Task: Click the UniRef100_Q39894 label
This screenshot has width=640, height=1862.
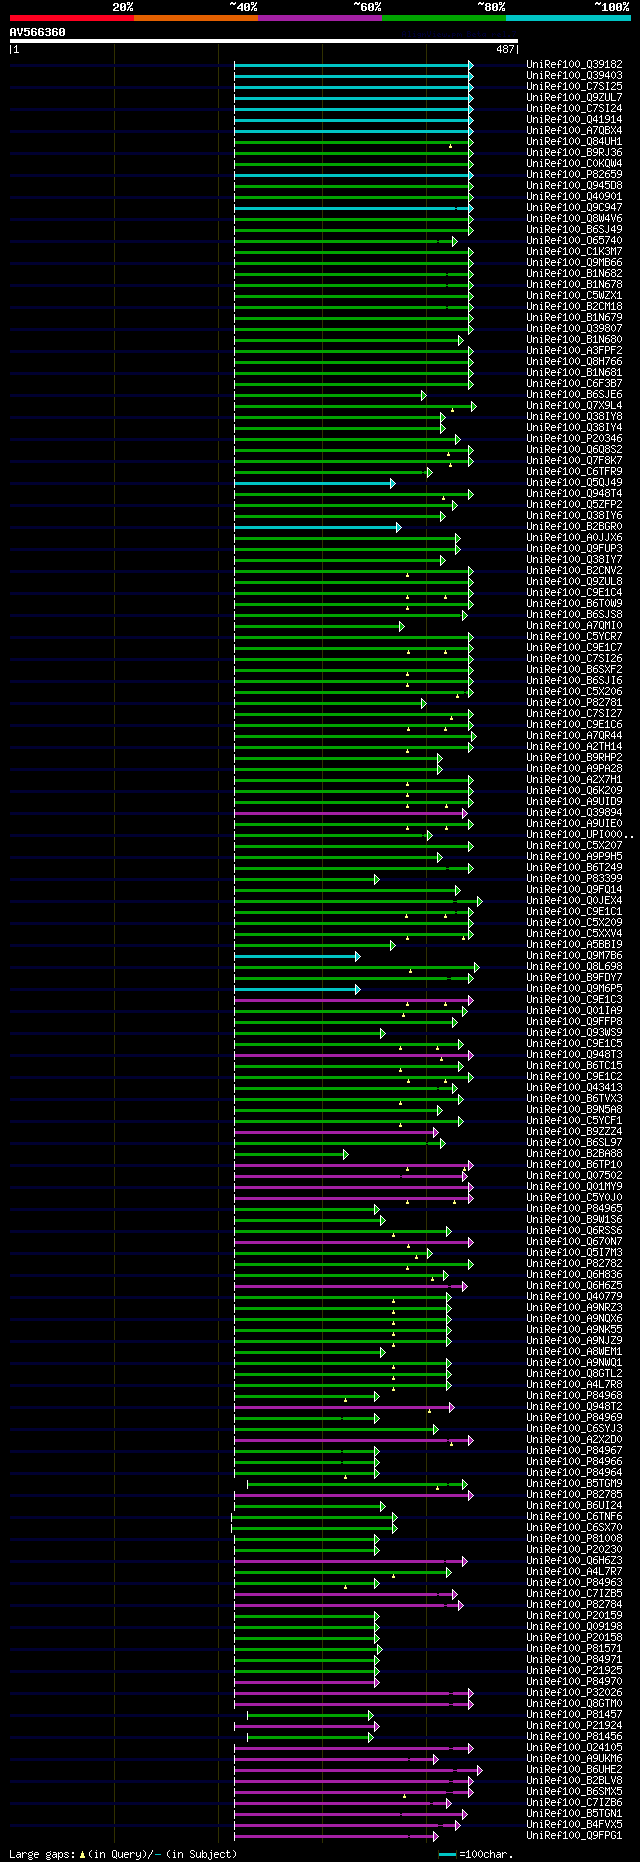Action: pos(574,812)
